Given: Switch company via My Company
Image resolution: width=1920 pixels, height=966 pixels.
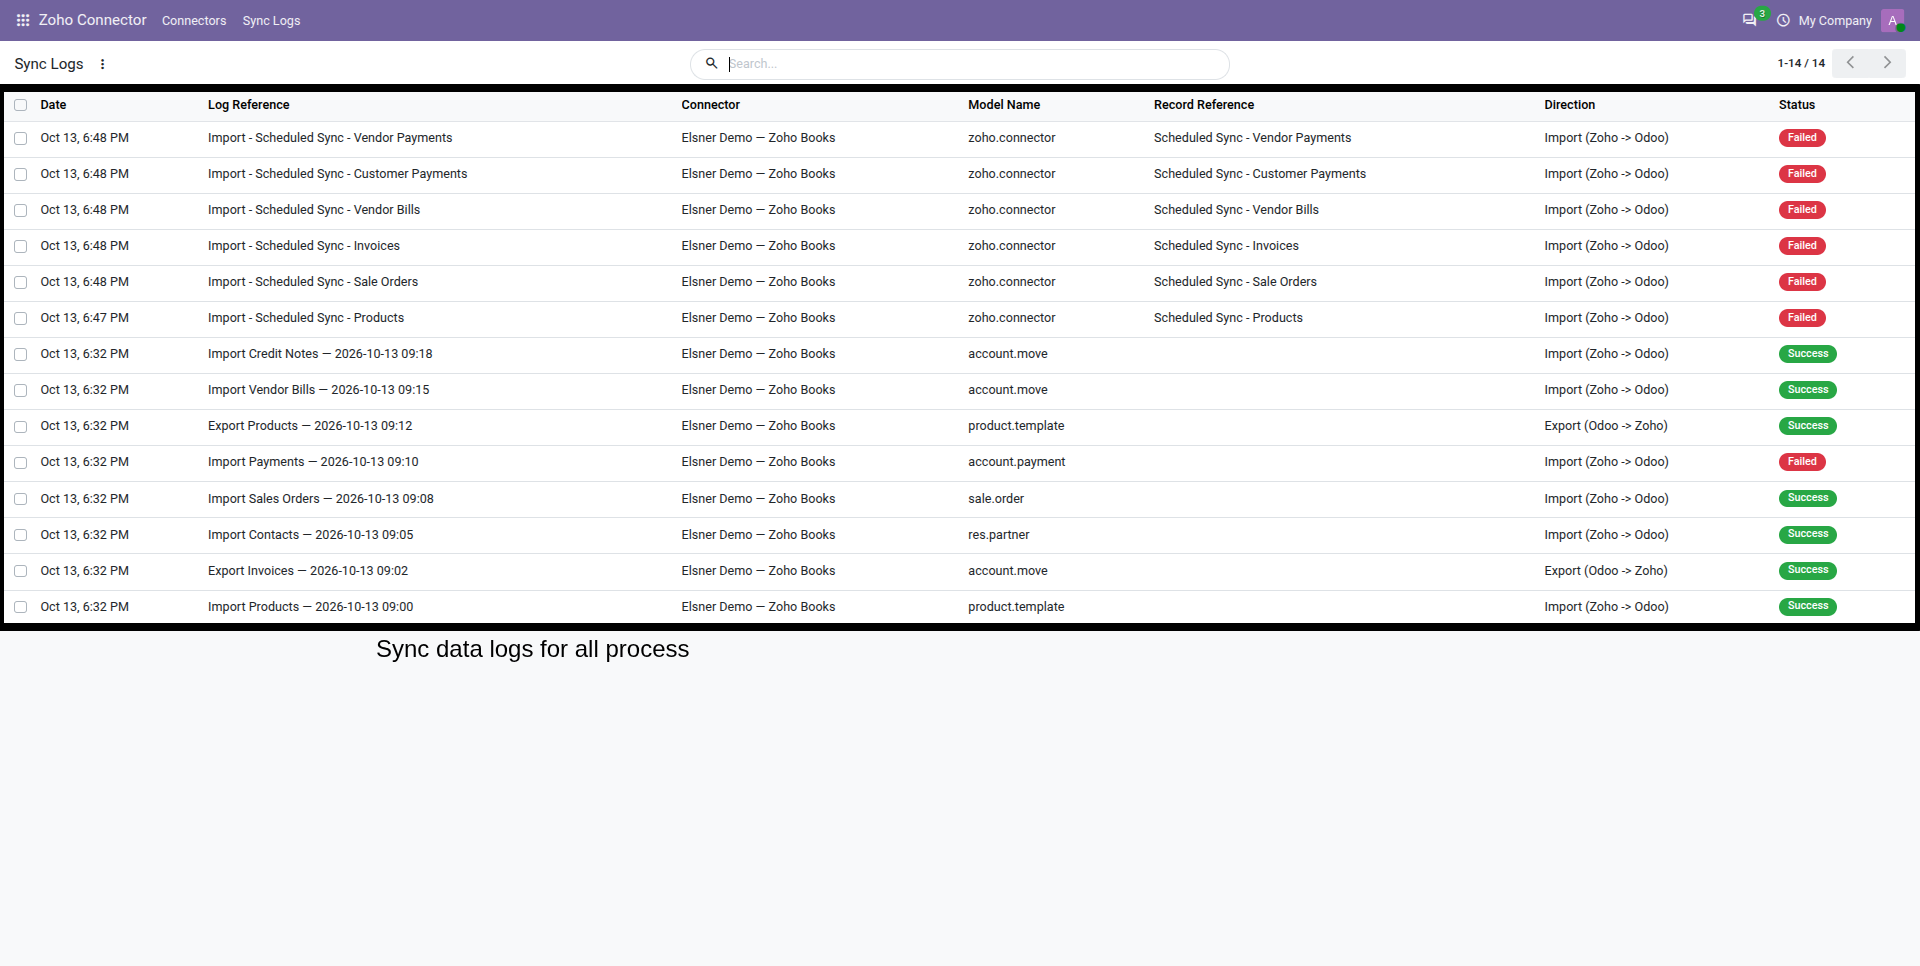Looking at the screenshot, I should click(x=1835, y=21).
